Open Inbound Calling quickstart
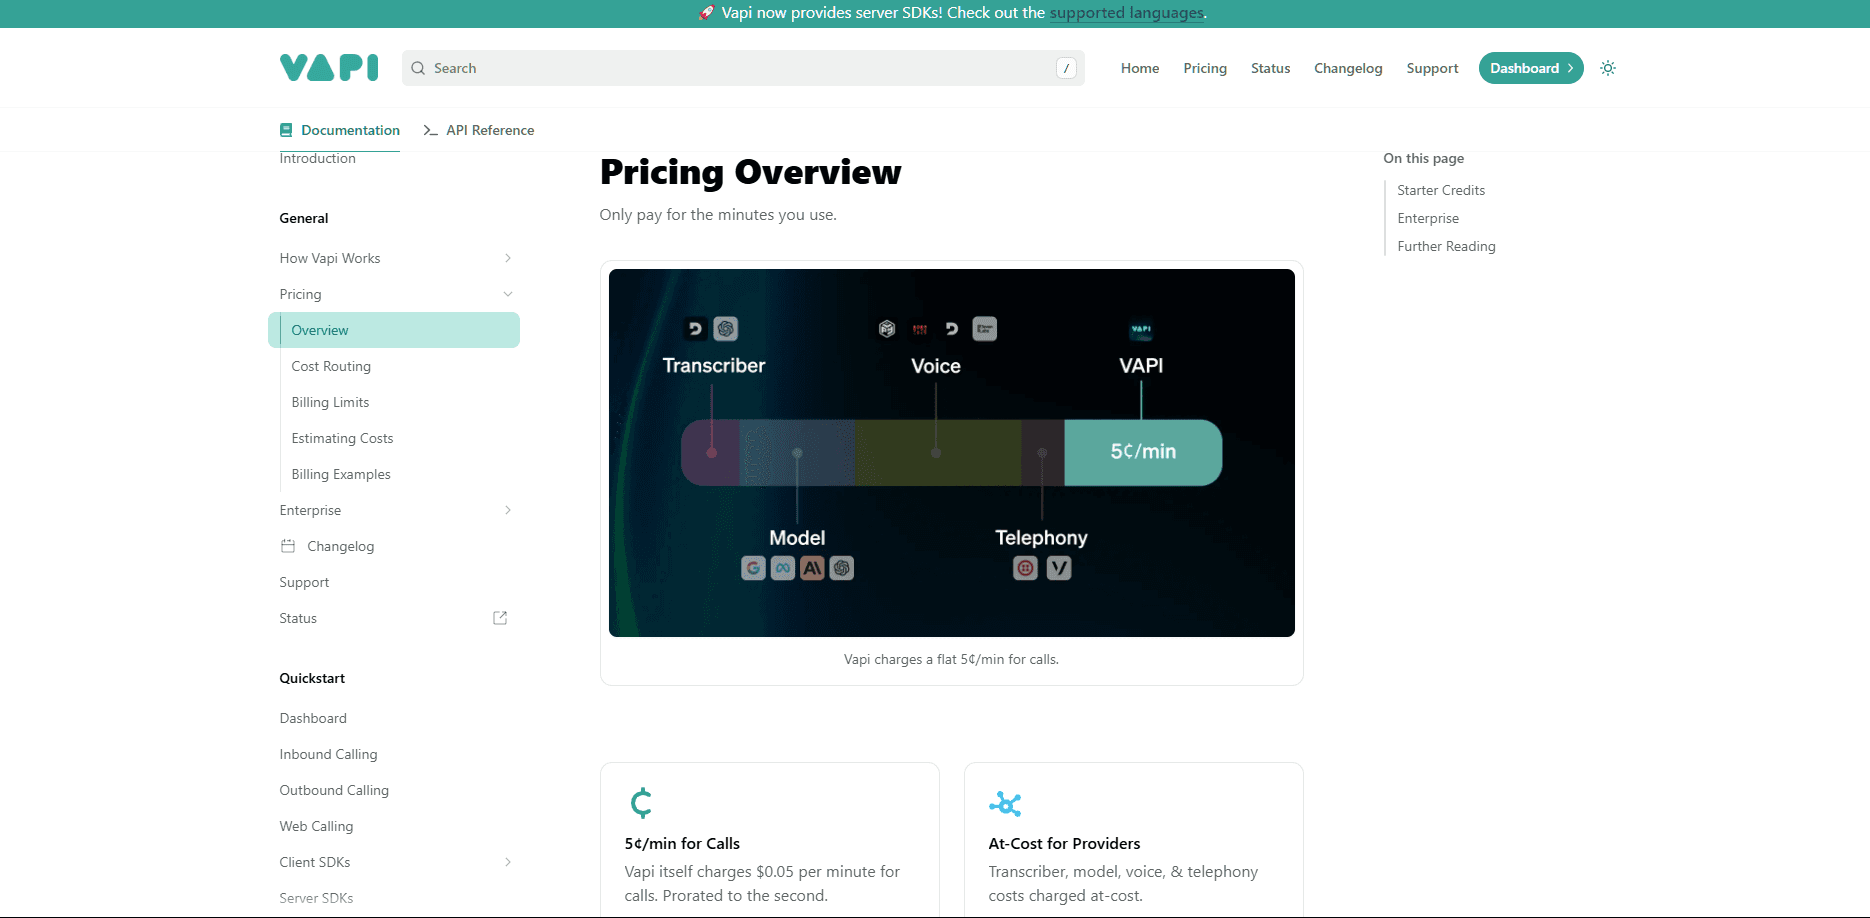Viewport: 1870px width, 918px height. (328, 754)
